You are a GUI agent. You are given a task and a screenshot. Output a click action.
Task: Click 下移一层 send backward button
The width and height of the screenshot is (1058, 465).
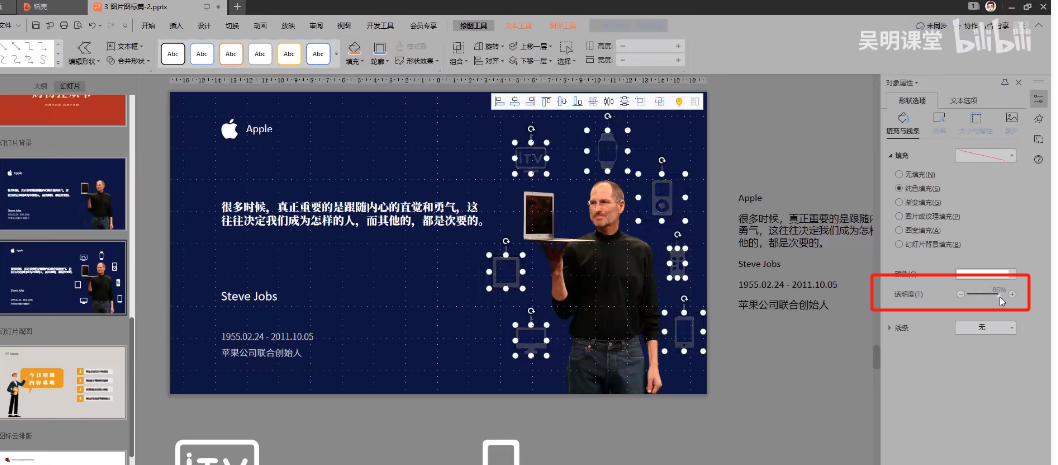pyautogui.click(x=530, y=61)
